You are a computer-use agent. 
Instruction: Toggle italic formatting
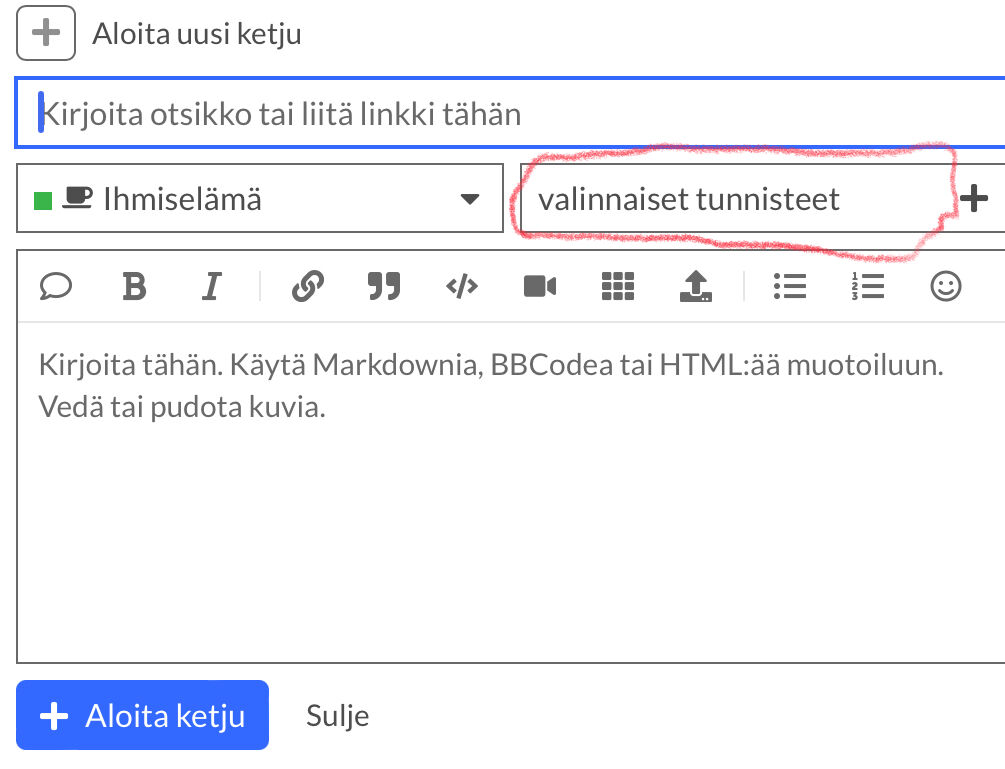coord(210,287)
